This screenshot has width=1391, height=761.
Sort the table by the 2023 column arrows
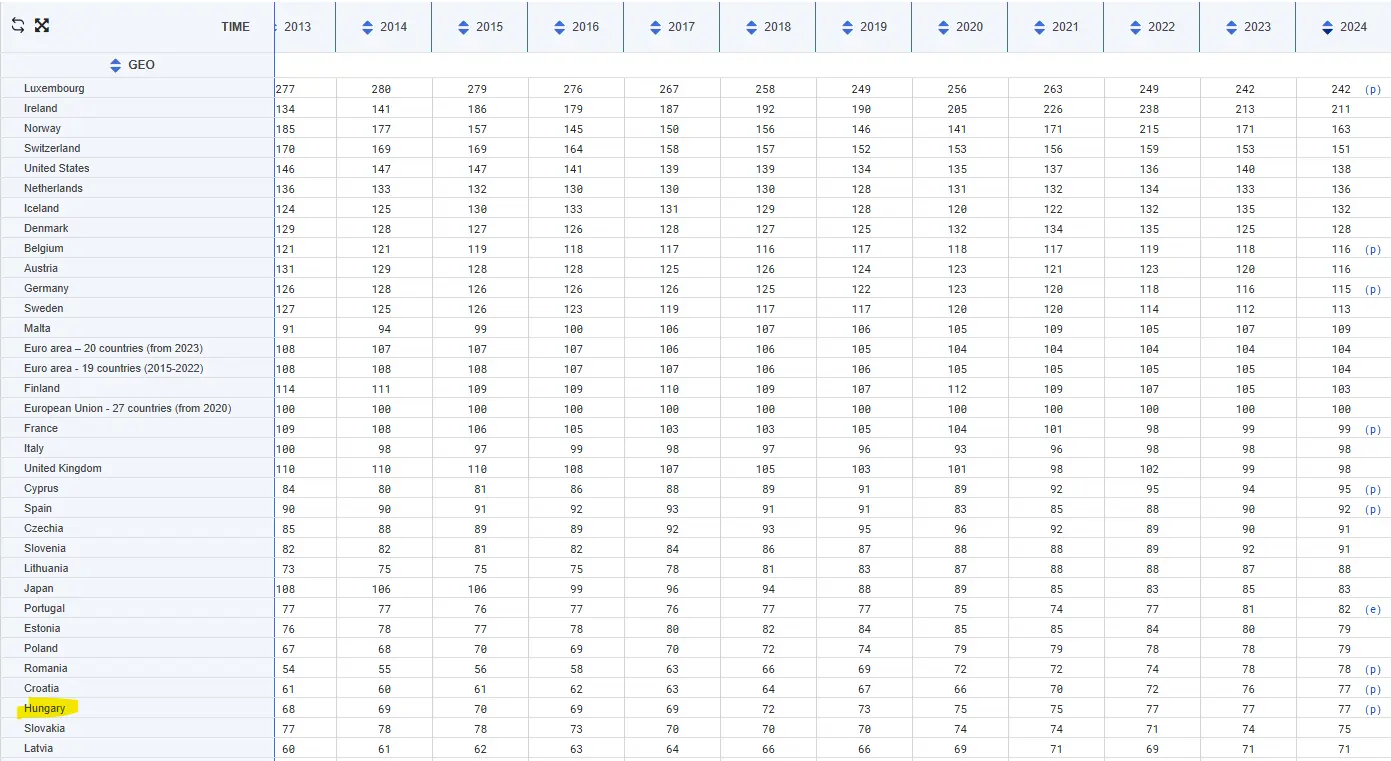click(1231, 27)
